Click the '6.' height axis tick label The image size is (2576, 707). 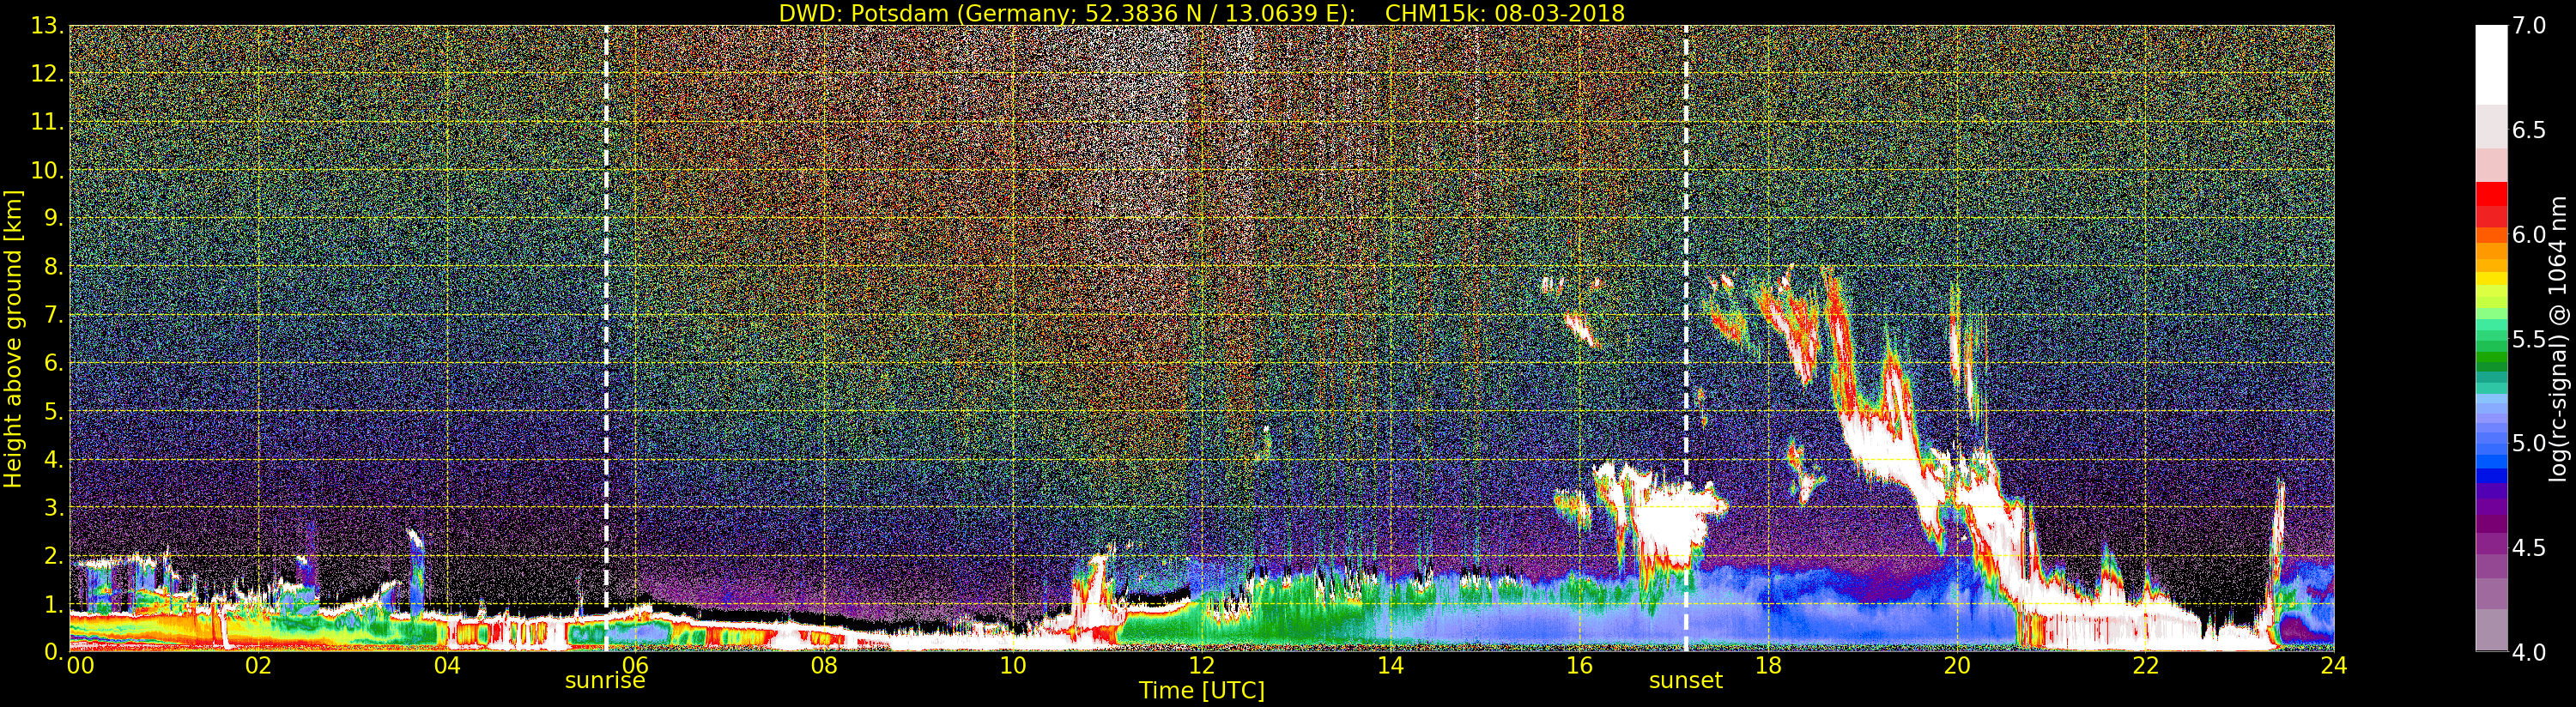click(x=53, y=363)
